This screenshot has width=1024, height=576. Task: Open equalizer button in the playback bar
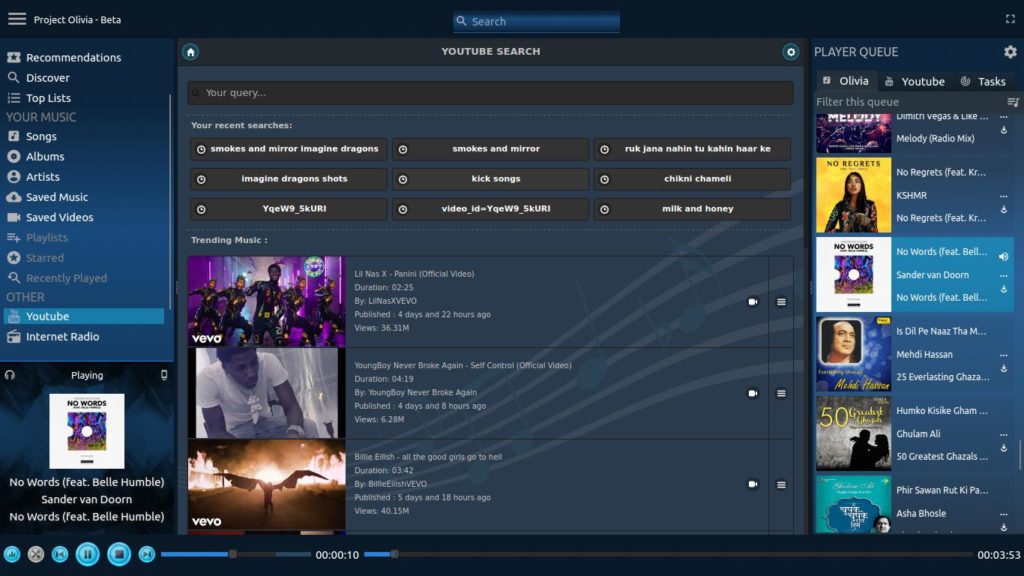pos(12,554)
